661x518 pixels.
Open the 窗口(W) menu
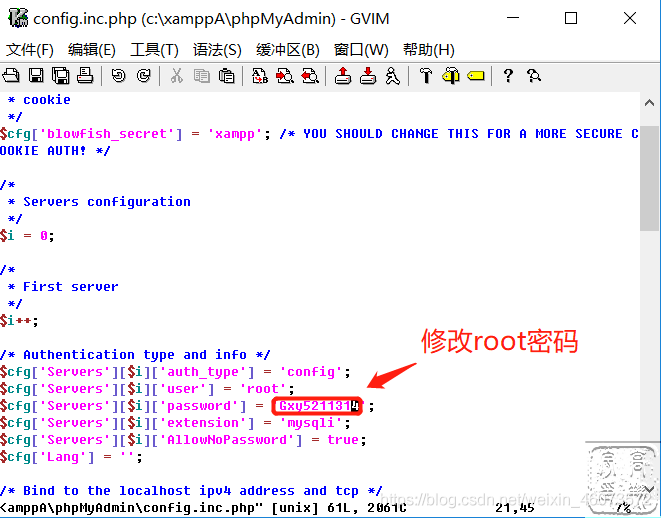361,50
